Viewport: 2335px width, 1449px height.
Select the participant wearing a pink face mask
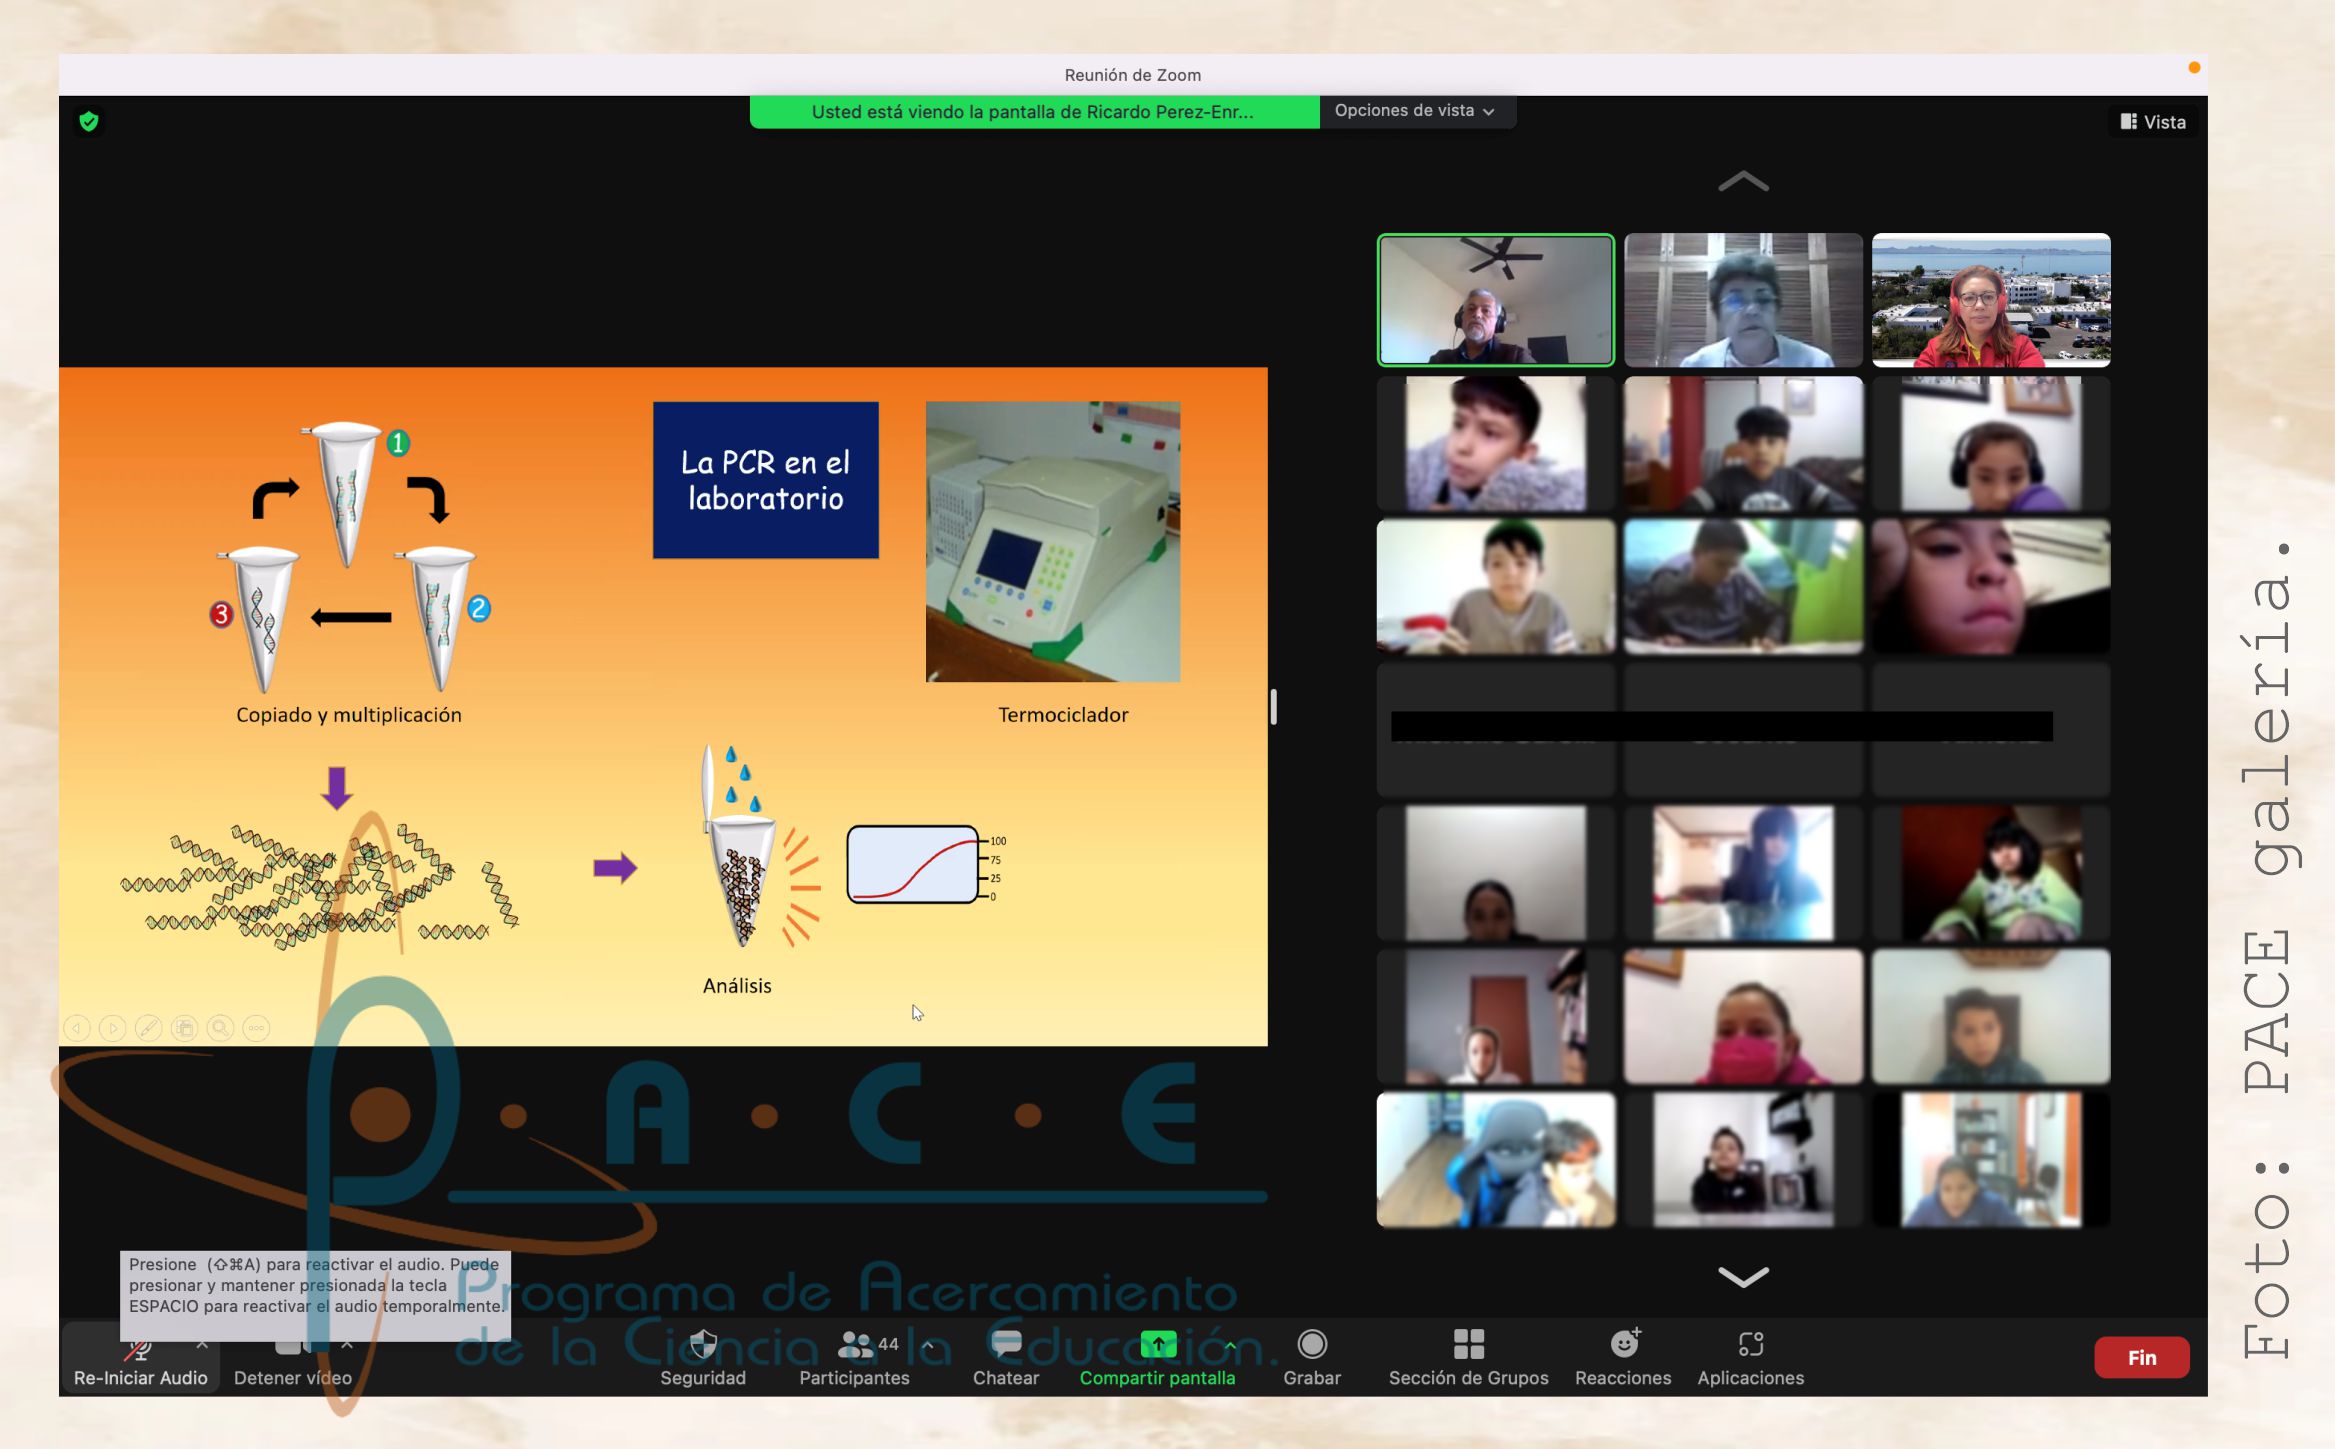coord(1743,1016)
